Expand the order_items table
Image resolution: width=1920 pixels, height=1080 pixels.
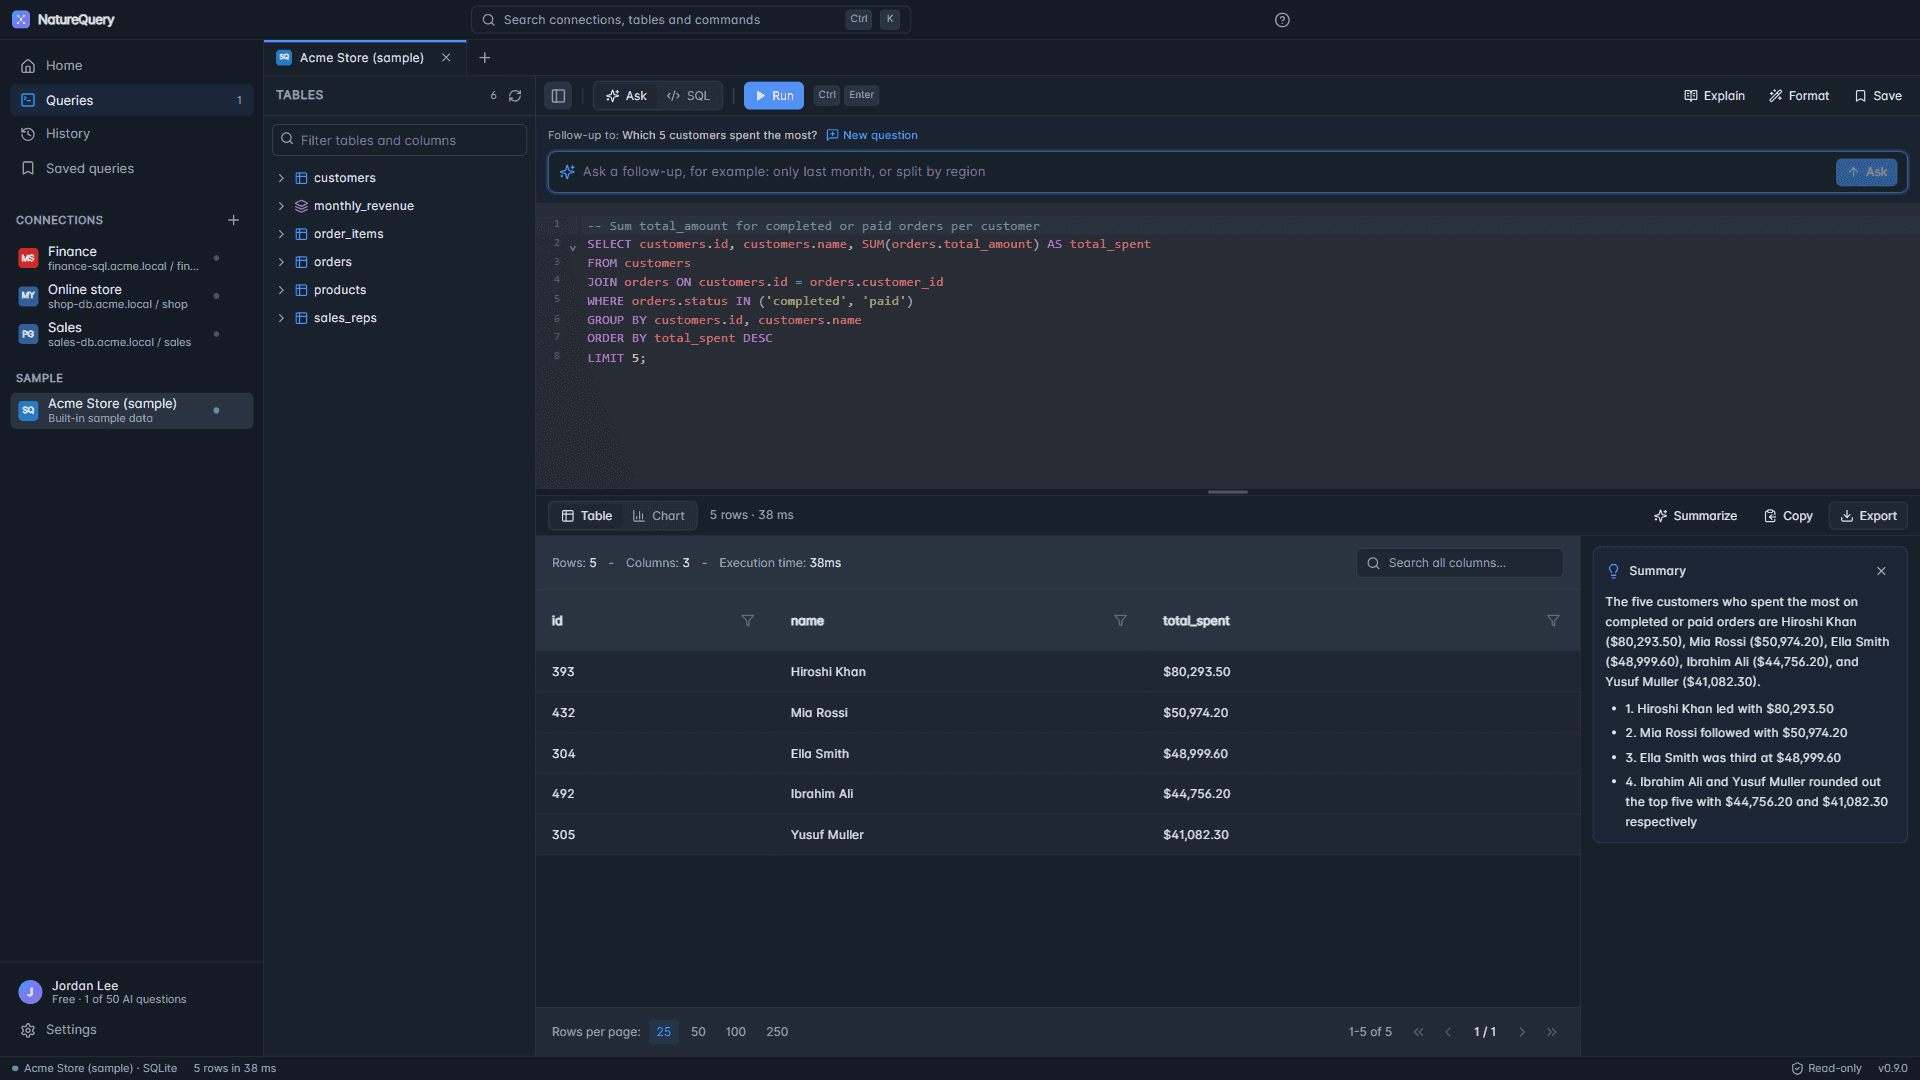pyautogui.click(x=281, y=234)
